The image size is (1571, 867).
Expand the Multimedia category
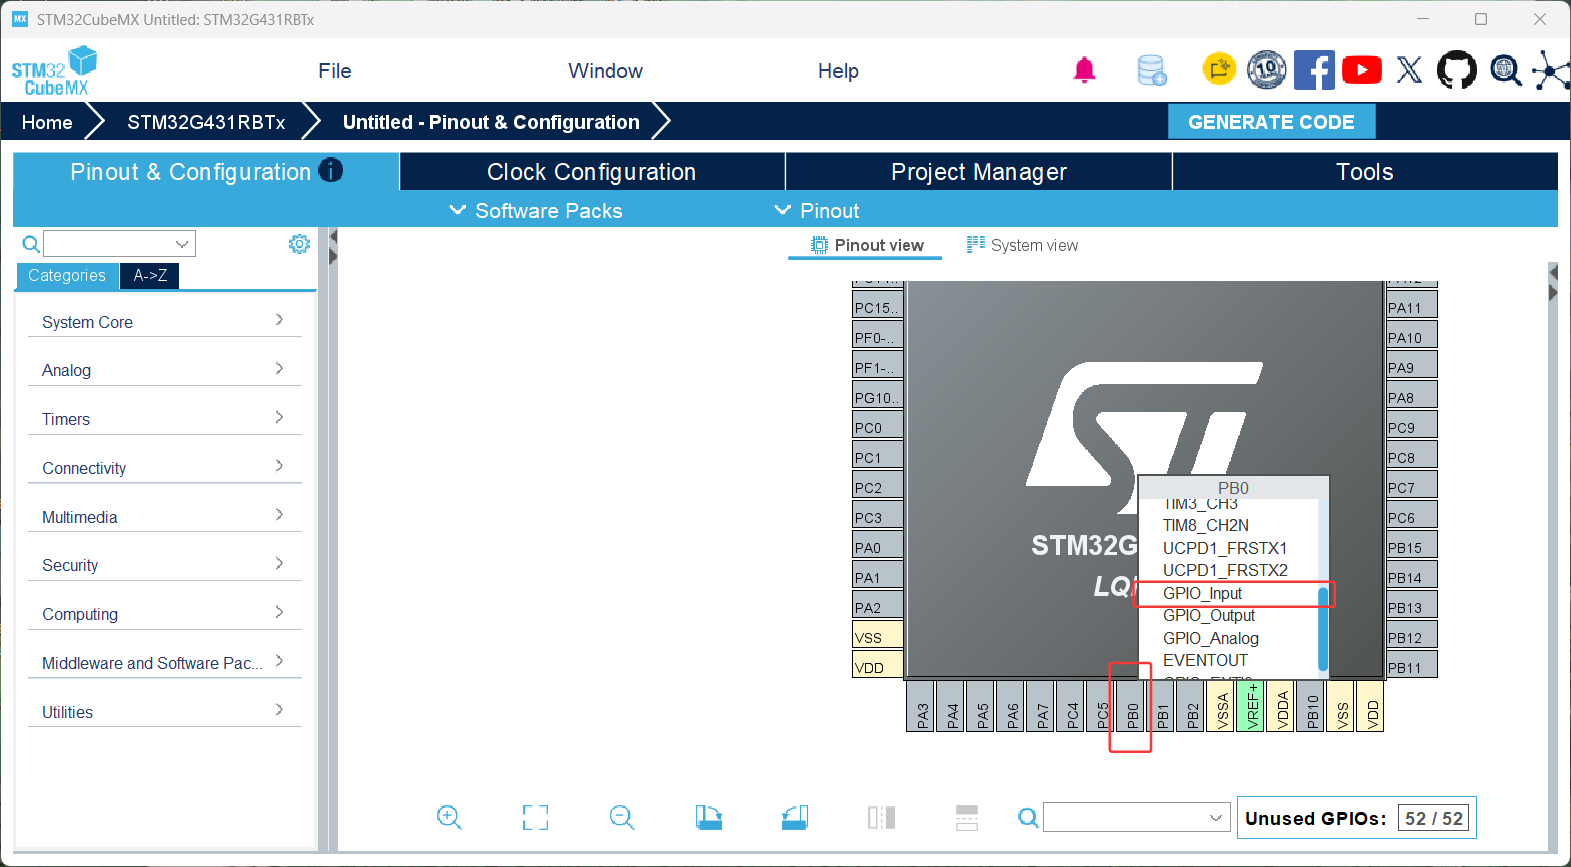point(165,516)
